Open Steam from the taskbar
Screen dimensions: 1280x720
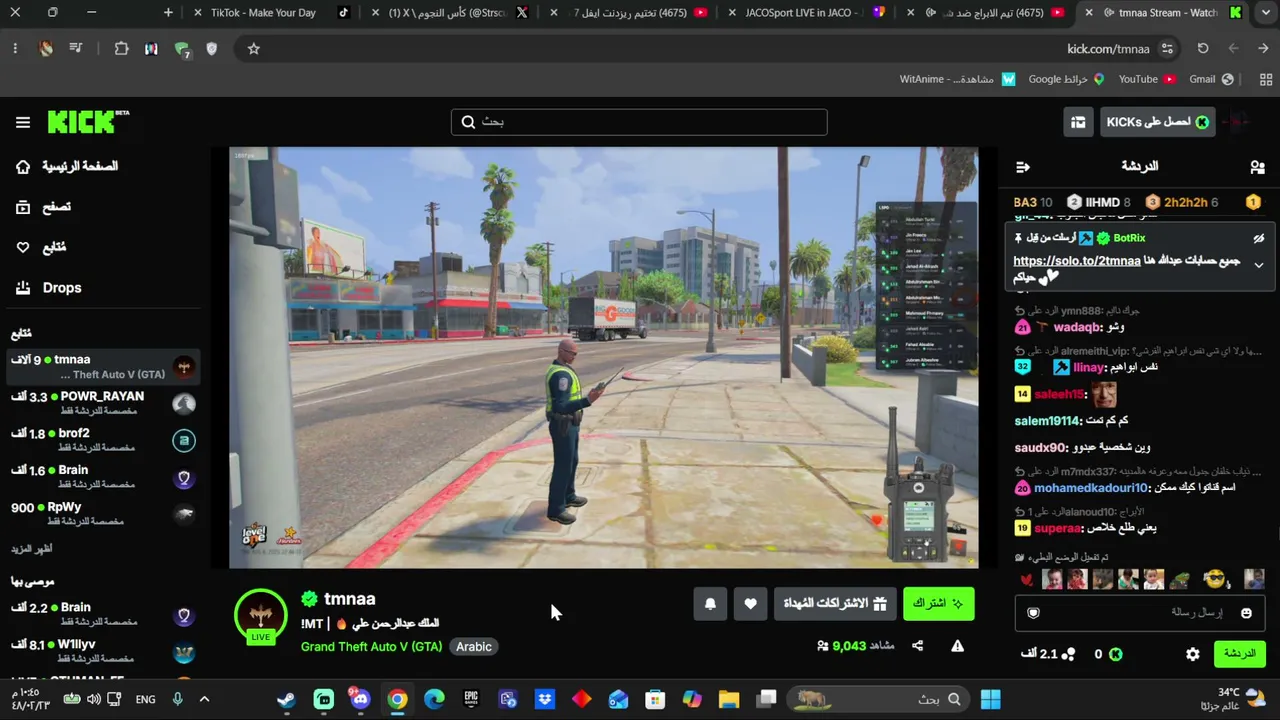click(286, 699)
